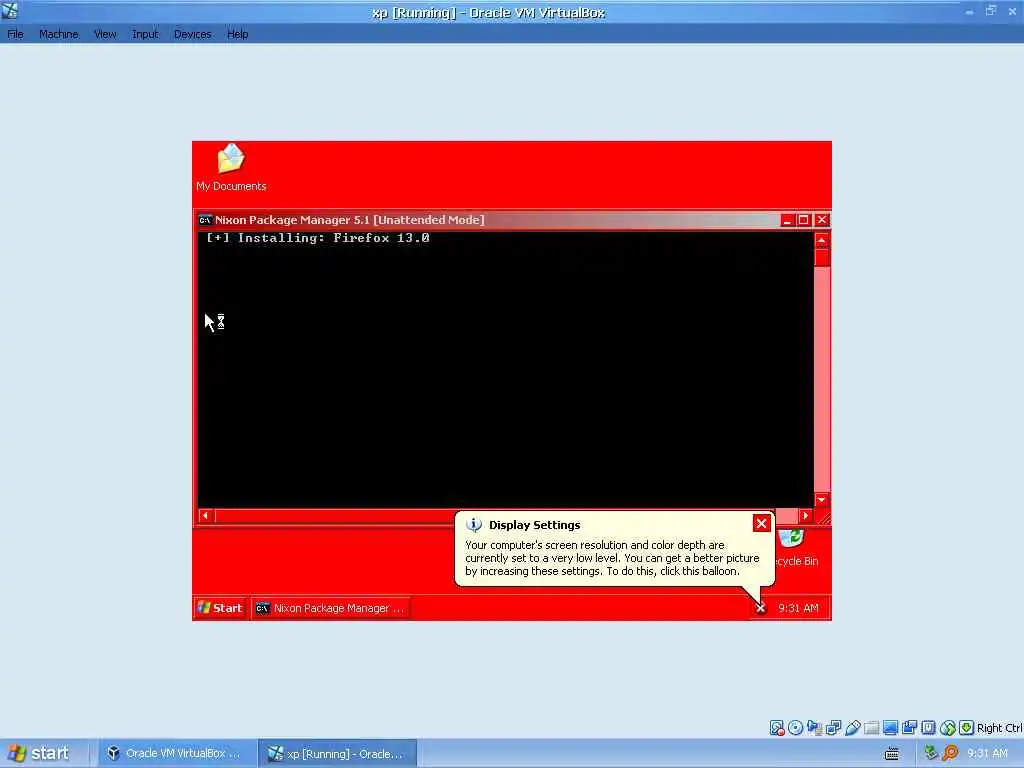Viewport: 1024px width, 768px height.
Task: Open the Help menu
Action: [238, 34]
